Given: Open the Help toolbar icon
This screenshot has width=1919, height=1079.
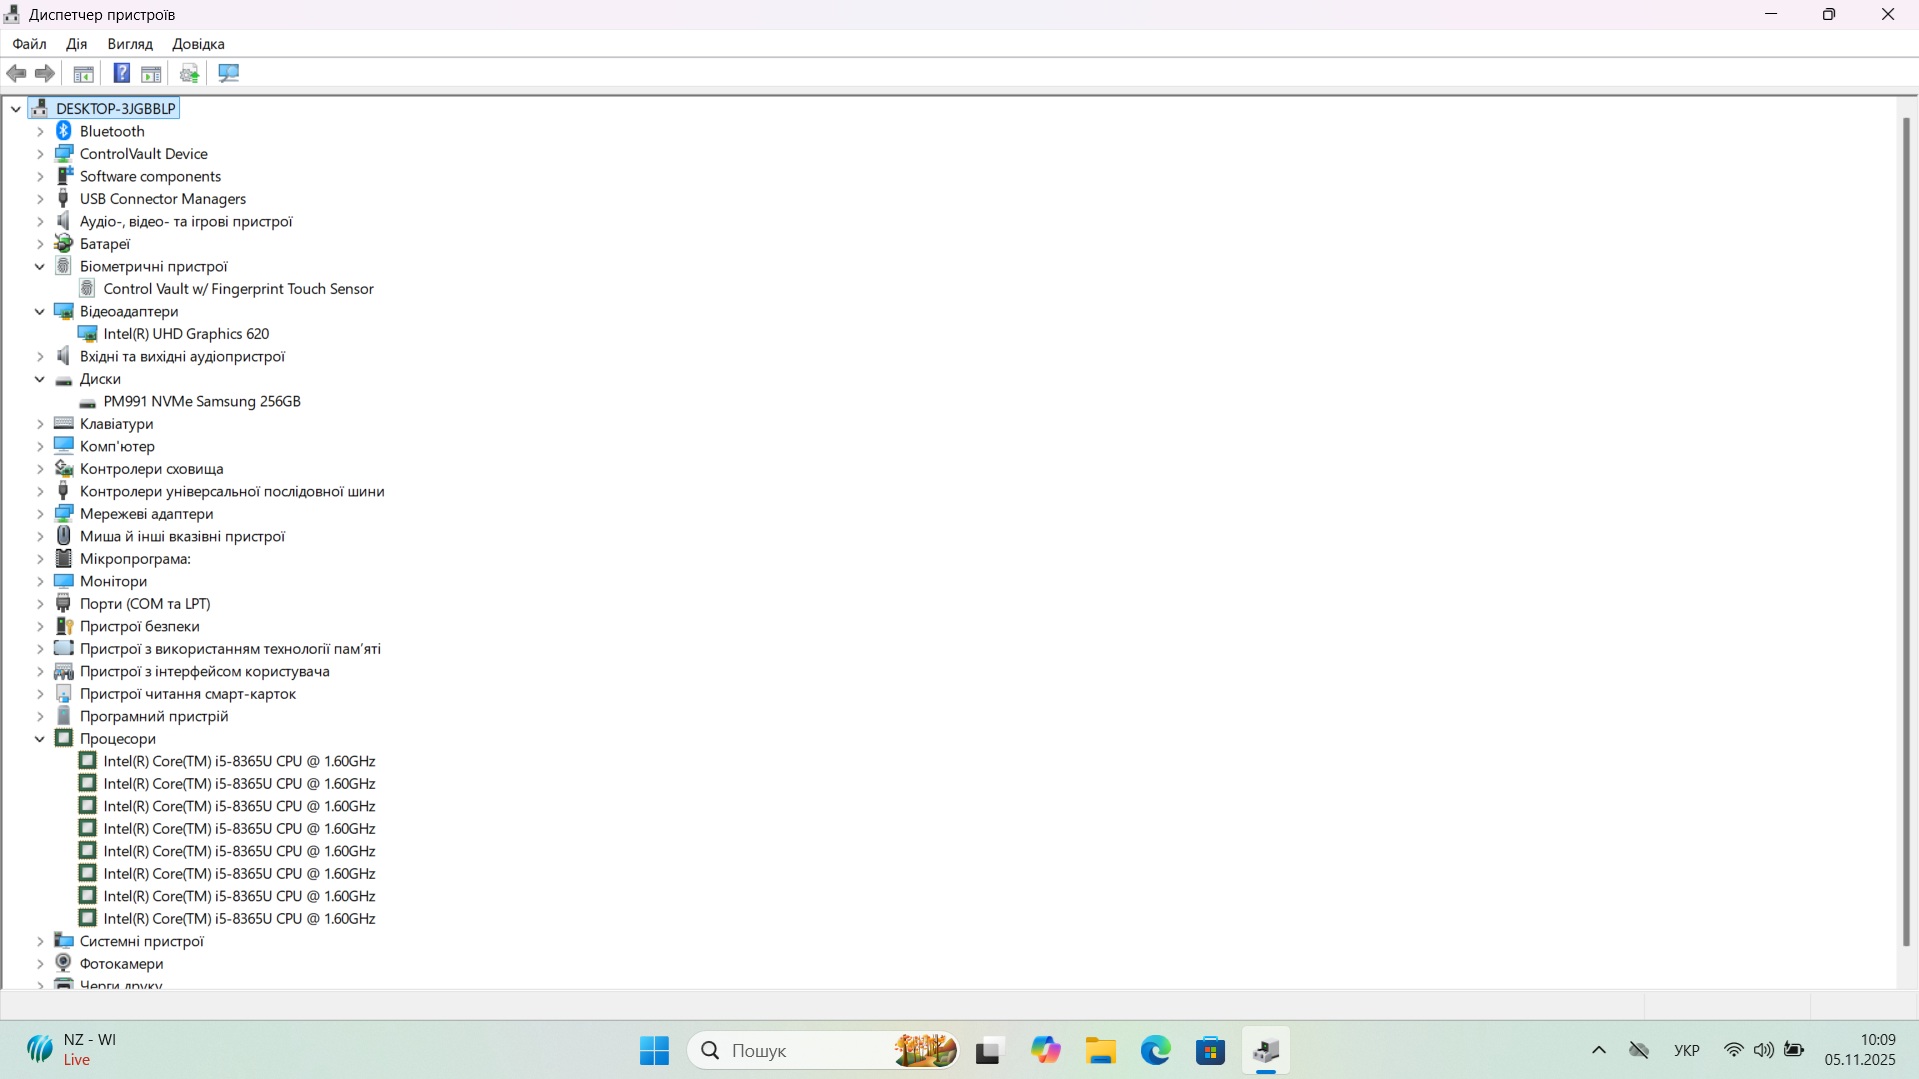Looking at the screenshot, I should [x=121, y=73].
